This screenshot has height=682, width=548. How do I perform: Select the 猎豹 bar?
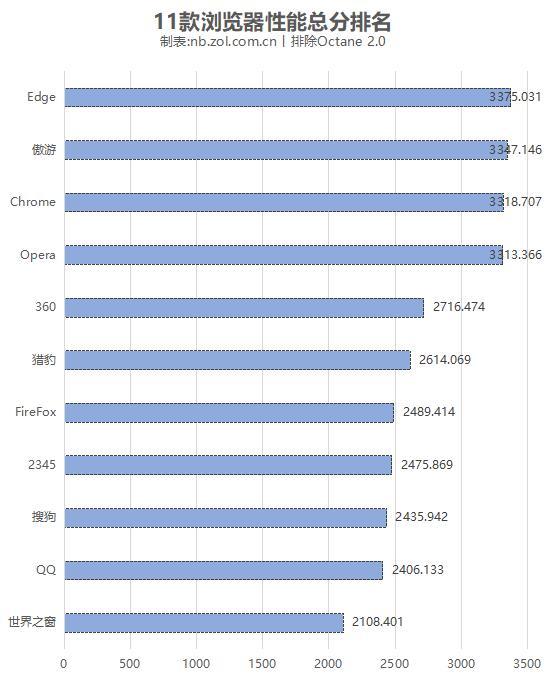(x=237, y=360)
